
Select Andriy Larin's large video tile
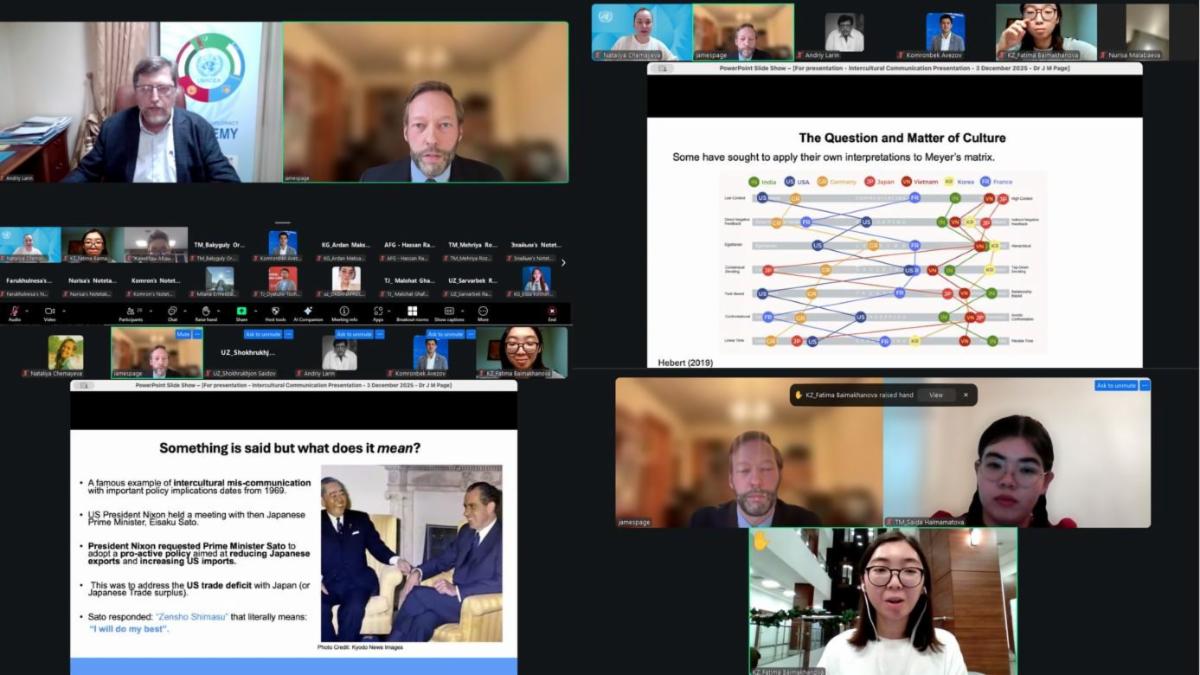(x=140, y=102)
